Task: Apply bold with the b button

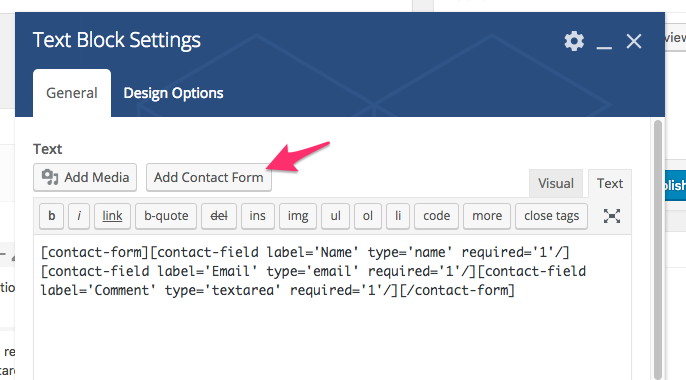Action: coord(52,216)
